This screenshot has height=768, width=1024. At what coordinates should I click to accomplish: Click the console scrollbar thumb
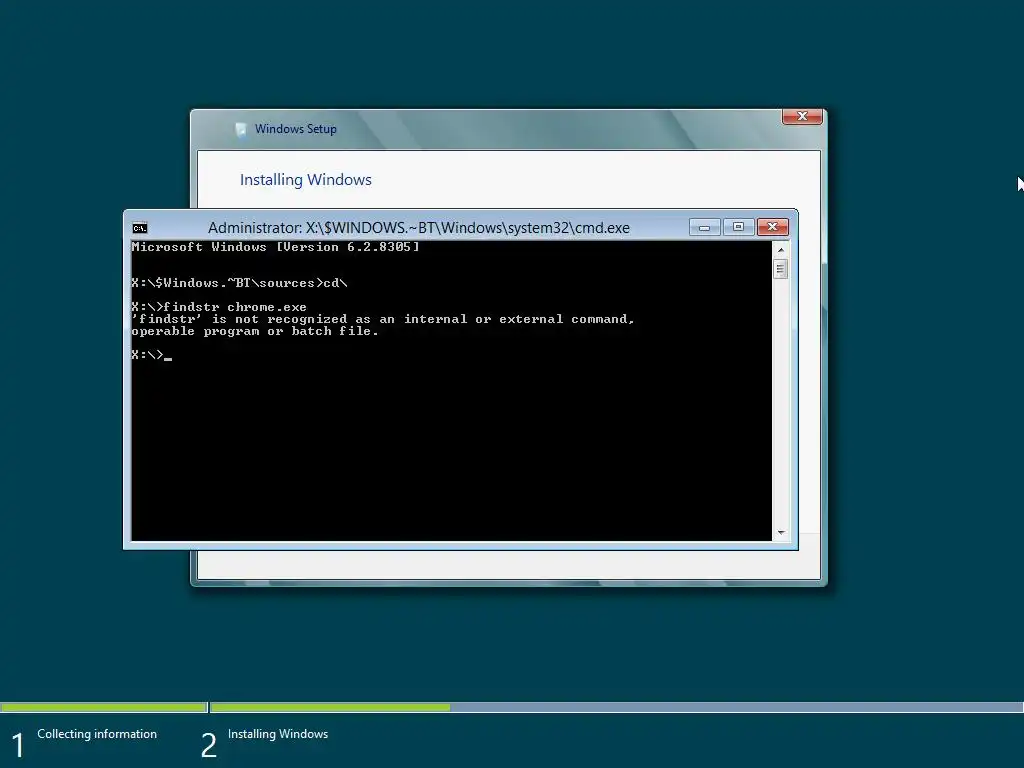[780, 268]
